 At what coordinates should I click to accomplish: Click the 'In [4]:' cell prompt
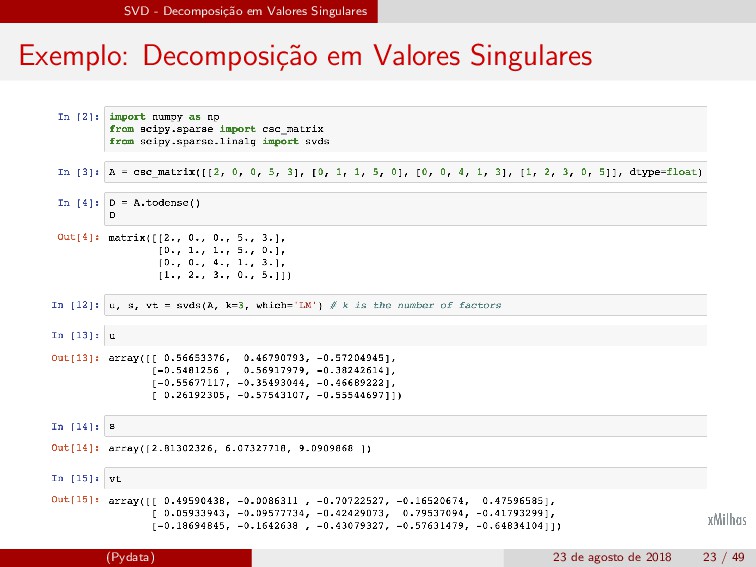click(x=79, y=203)
